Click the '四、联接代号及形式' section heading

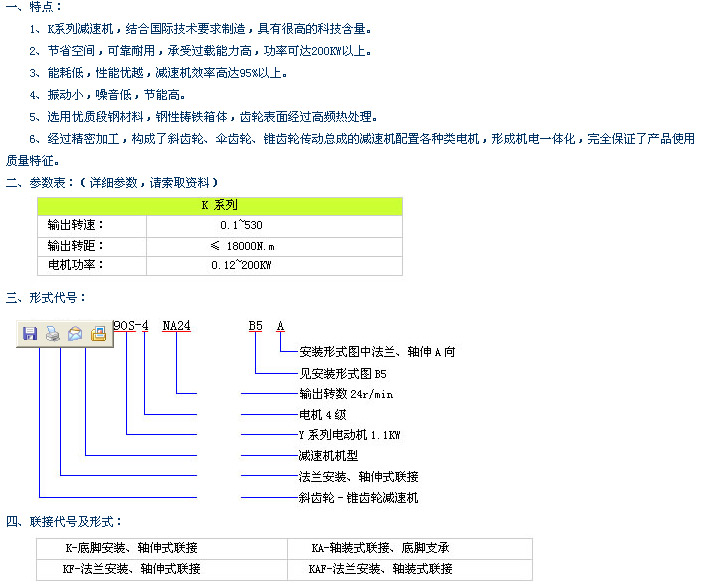(x=64, y=522)
